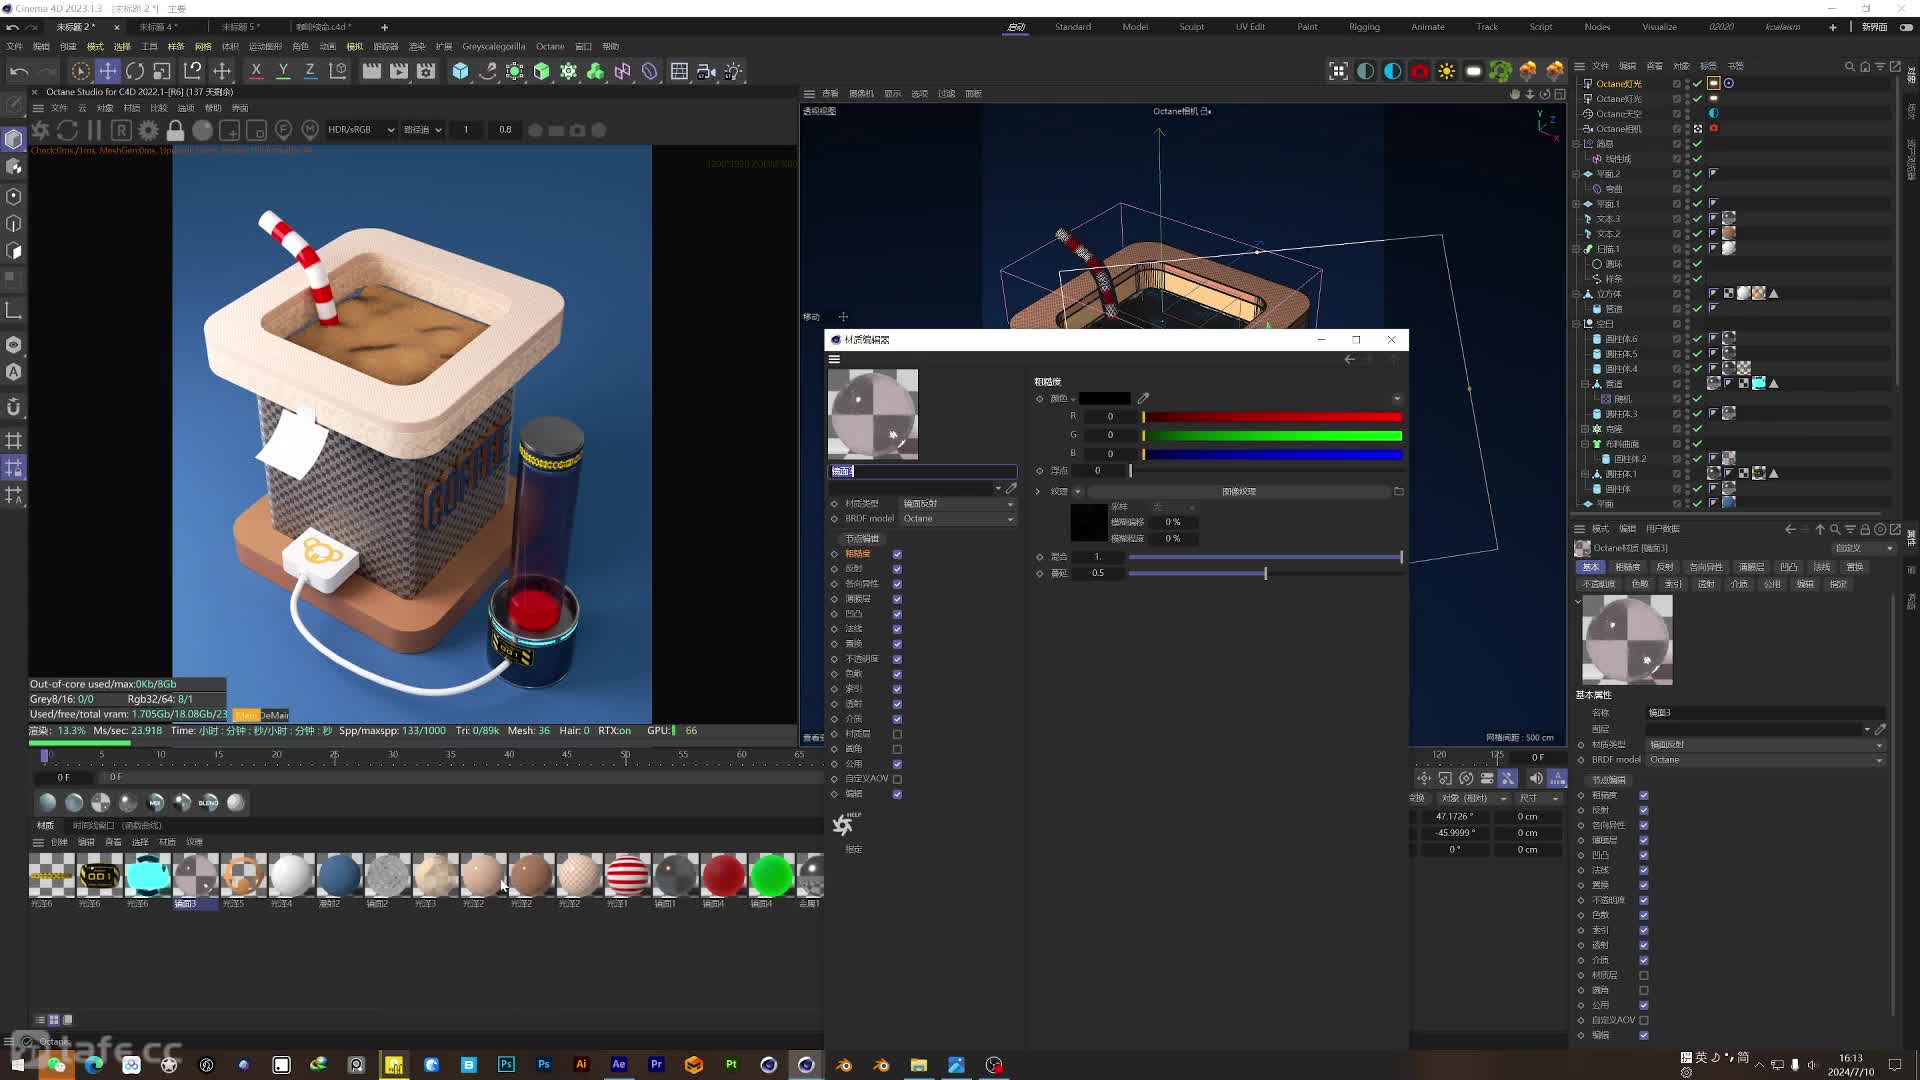Click the Octane render region R icon
The image size is (1920, 1080).
coord(121,130)
